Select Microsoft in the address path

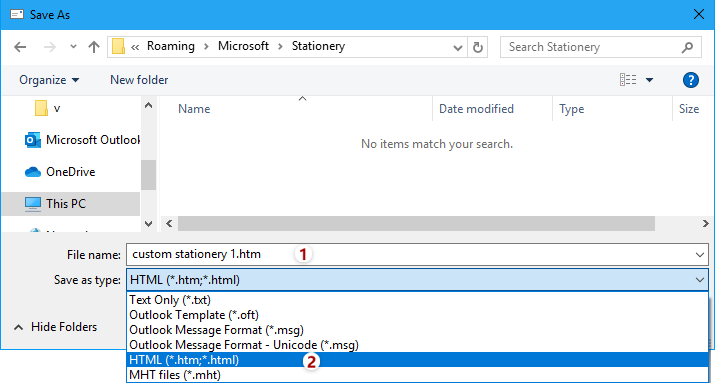tap(244, 46)
